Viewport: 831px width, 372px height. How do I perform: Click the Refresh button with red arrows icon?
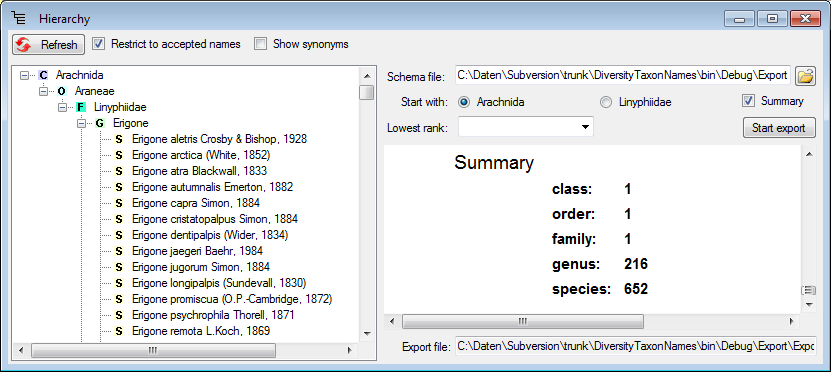pos(48,45)
